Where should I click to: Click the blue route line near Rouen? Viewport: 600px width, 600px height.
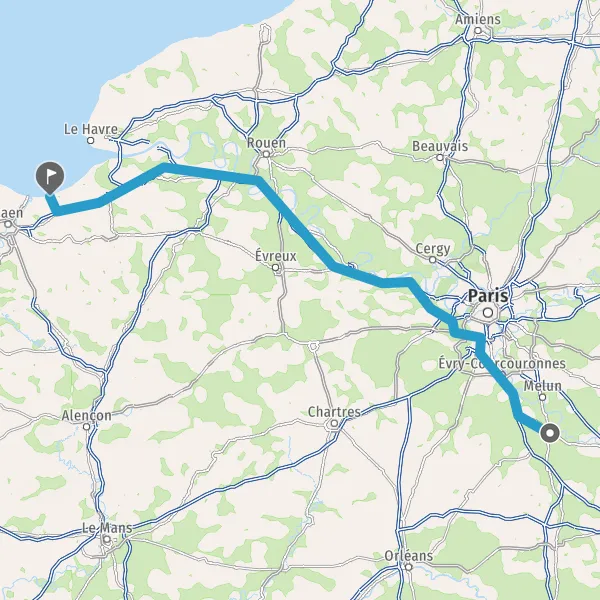[245, 177]
